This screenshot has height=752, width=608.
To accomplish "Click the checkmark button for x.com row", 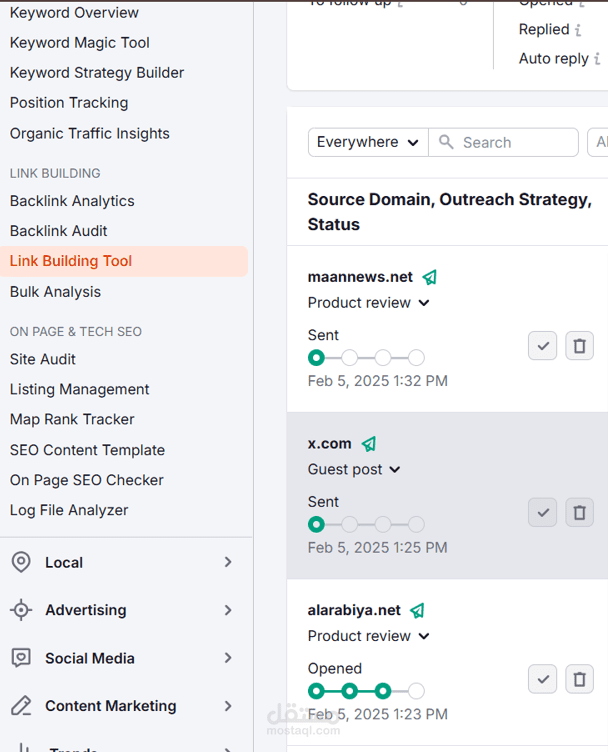I will tap(543, 513).
